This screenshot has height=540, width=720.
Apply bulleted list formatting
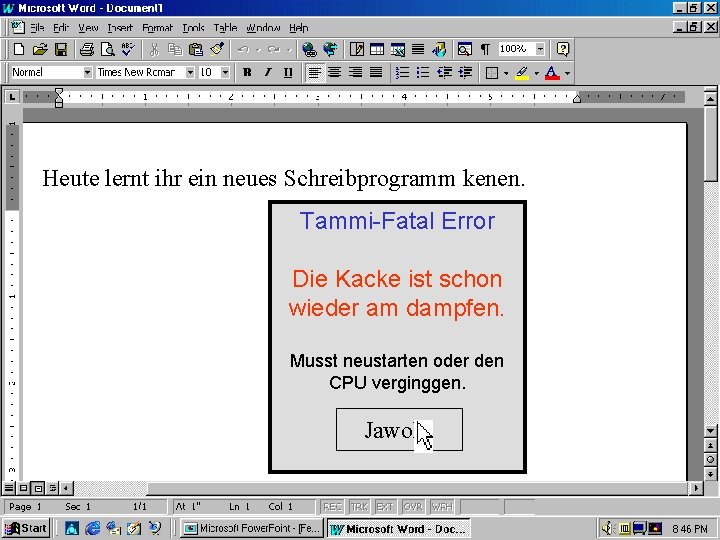(423, 73)
